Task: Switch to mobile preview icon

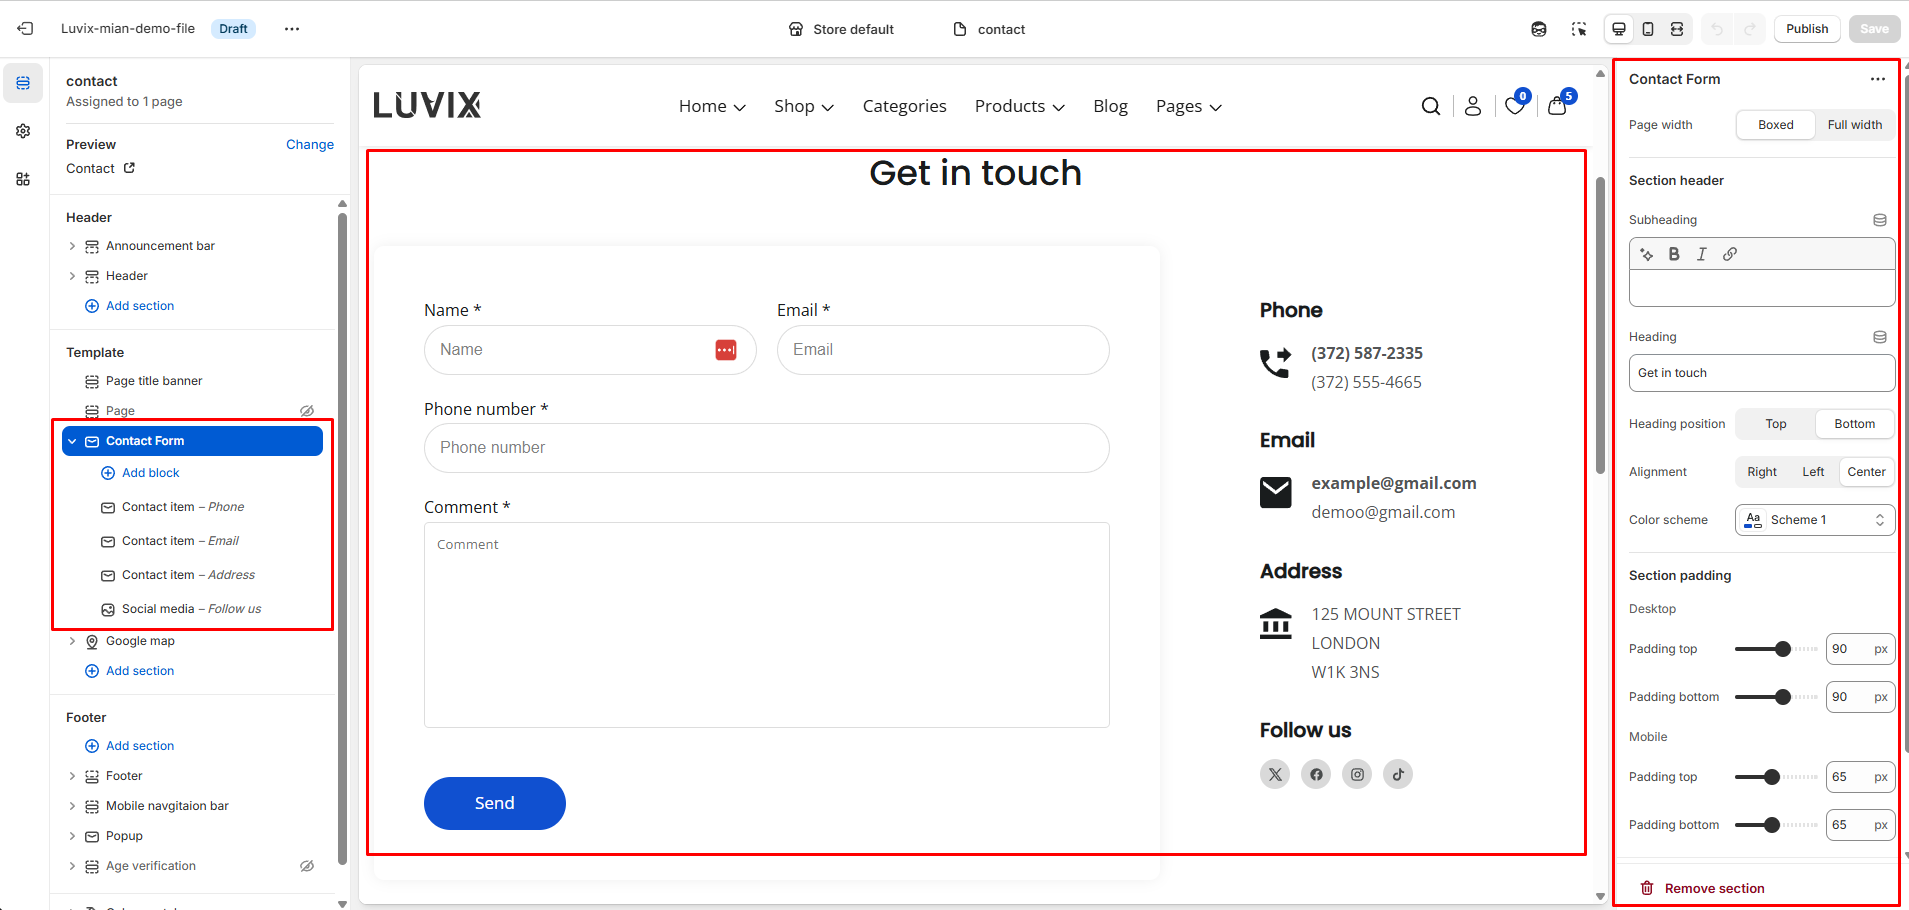Action: 1648,29
